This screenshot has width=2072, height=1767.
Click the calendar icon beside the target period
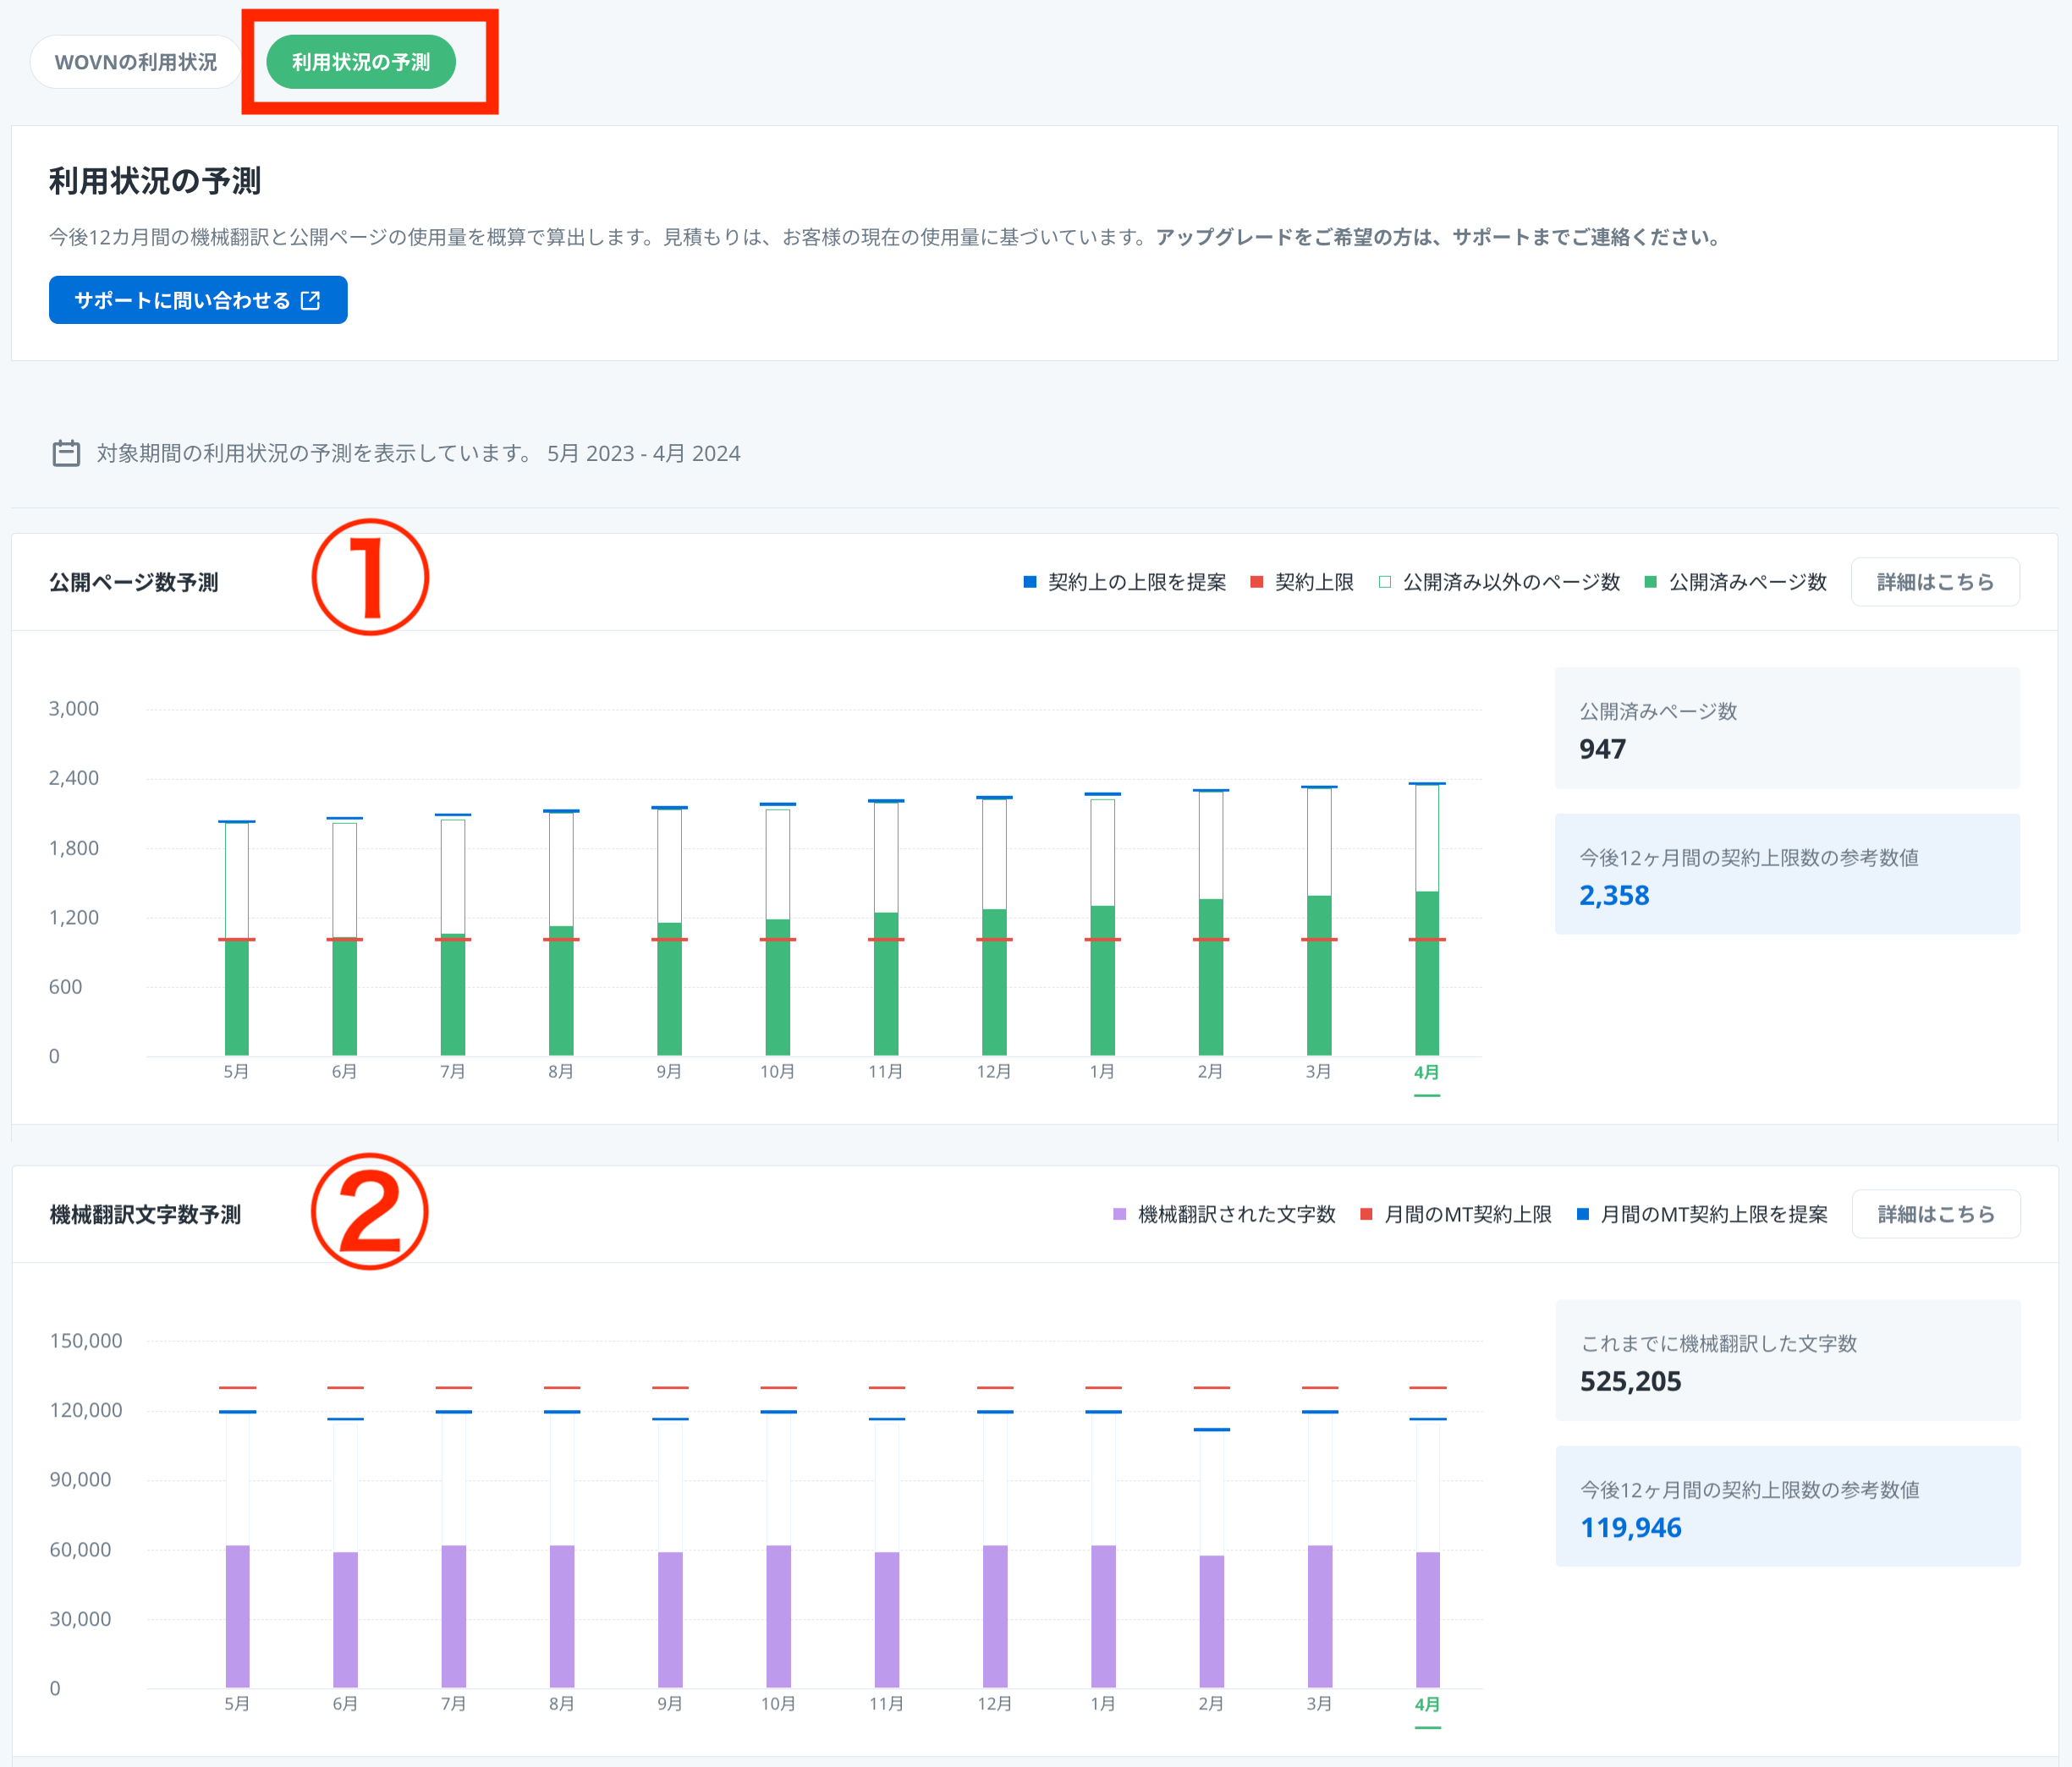(x=66, y=453)
